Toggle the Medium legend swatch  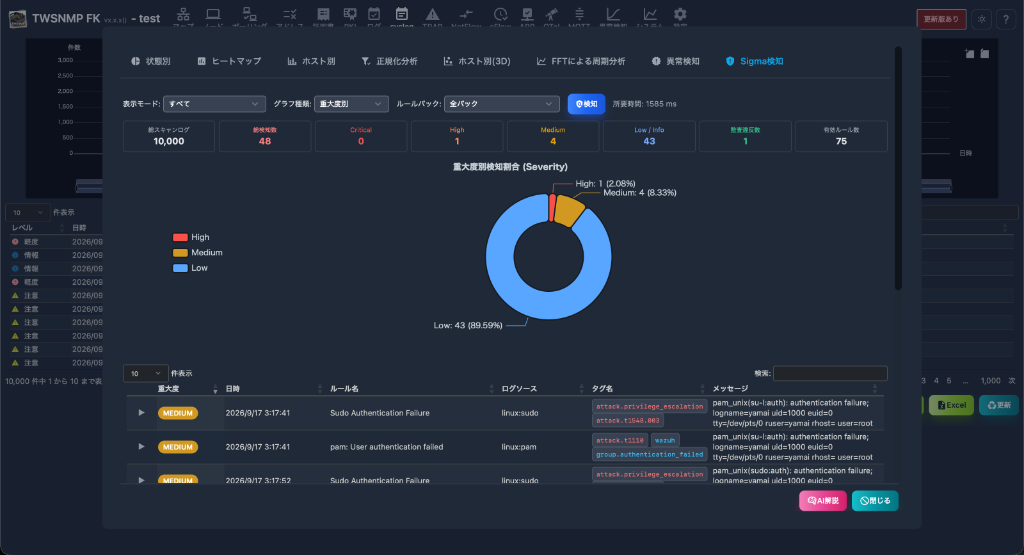pyautogui.click(x=180, y=253)
